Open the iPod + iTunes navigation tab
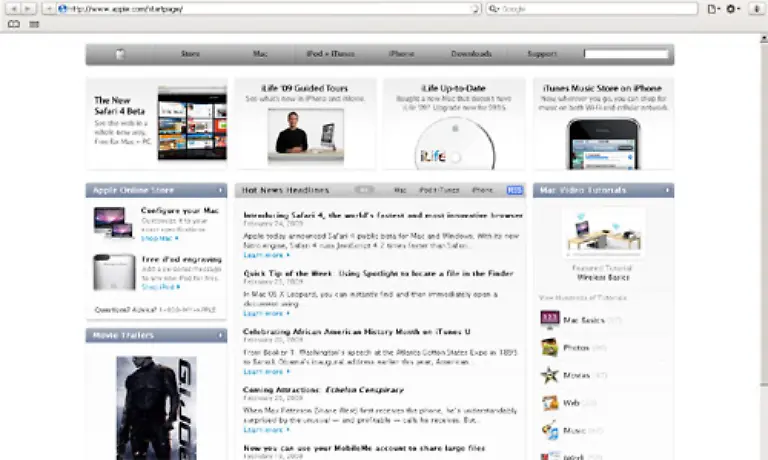Image resolution: width=768 pixels, height=460 pixels. coord(331,54)
